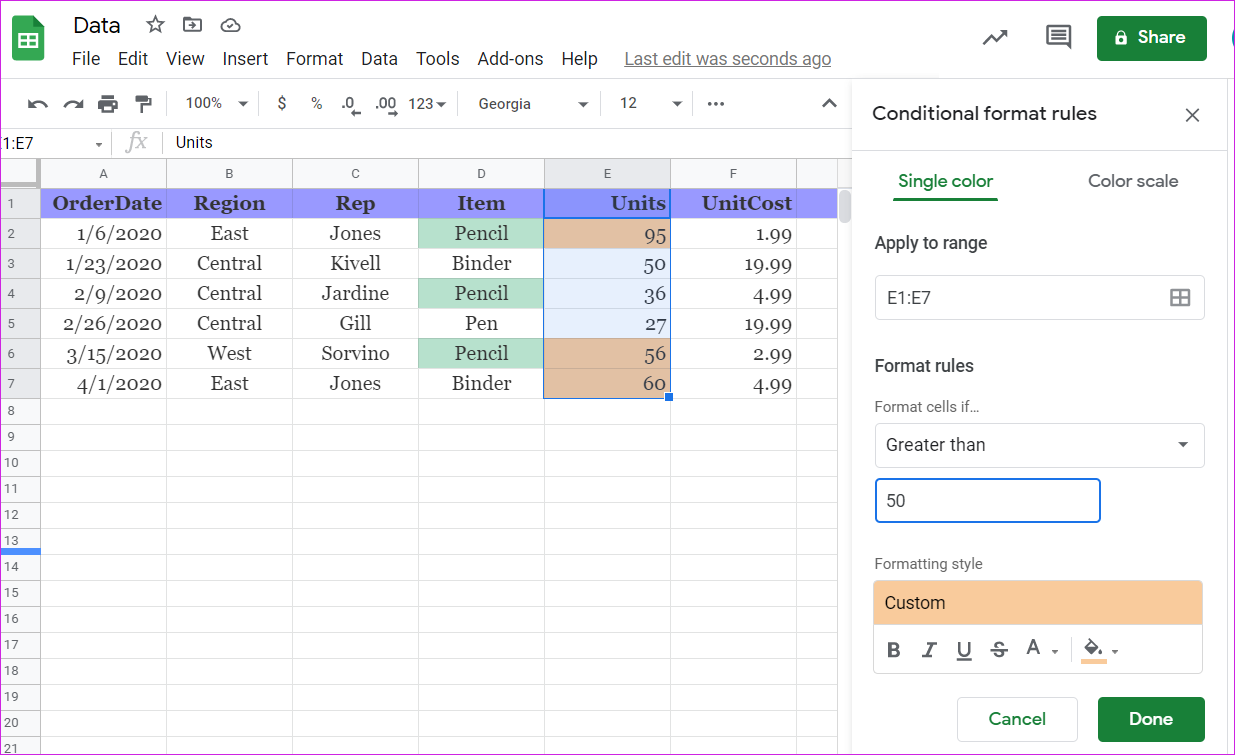Star this Data spreadsheet
This screenshot has height=755, width=1235.
click(x=155, y=25)
